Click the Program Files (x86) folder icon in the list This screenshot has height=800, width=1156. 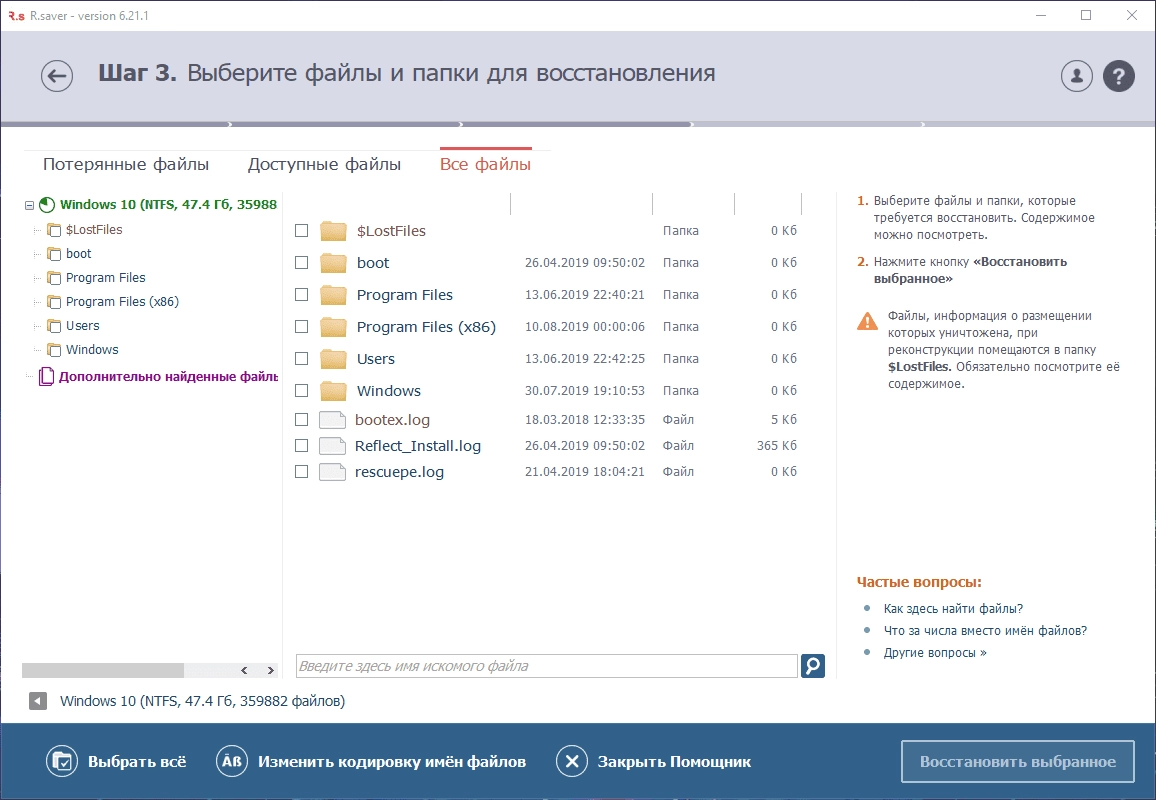[x=333, y=327]
